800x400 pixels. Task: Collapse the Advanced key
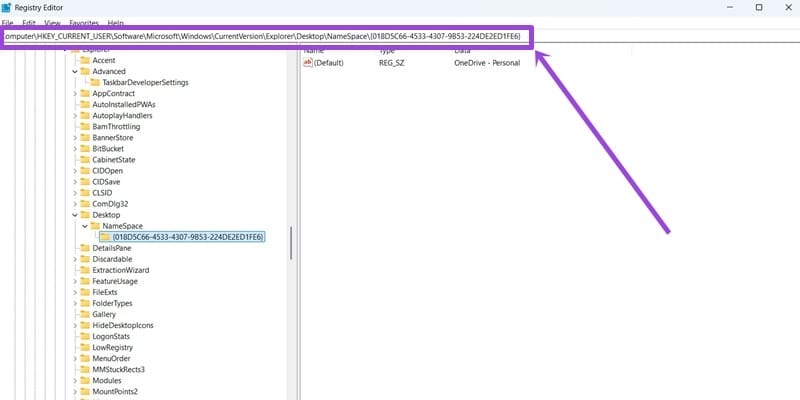[x=75, y=71]
